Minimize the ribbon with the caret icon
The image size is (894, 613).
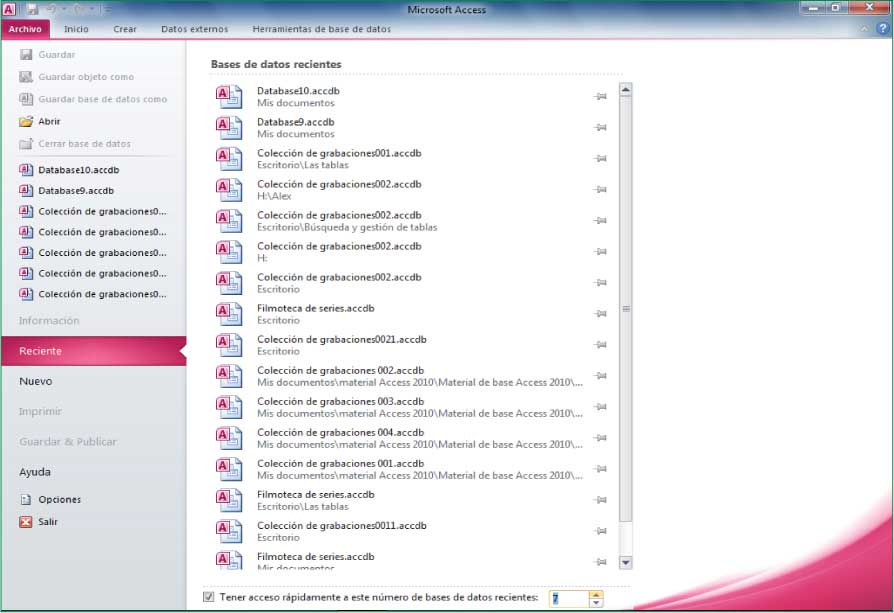(x=864, y=29)
